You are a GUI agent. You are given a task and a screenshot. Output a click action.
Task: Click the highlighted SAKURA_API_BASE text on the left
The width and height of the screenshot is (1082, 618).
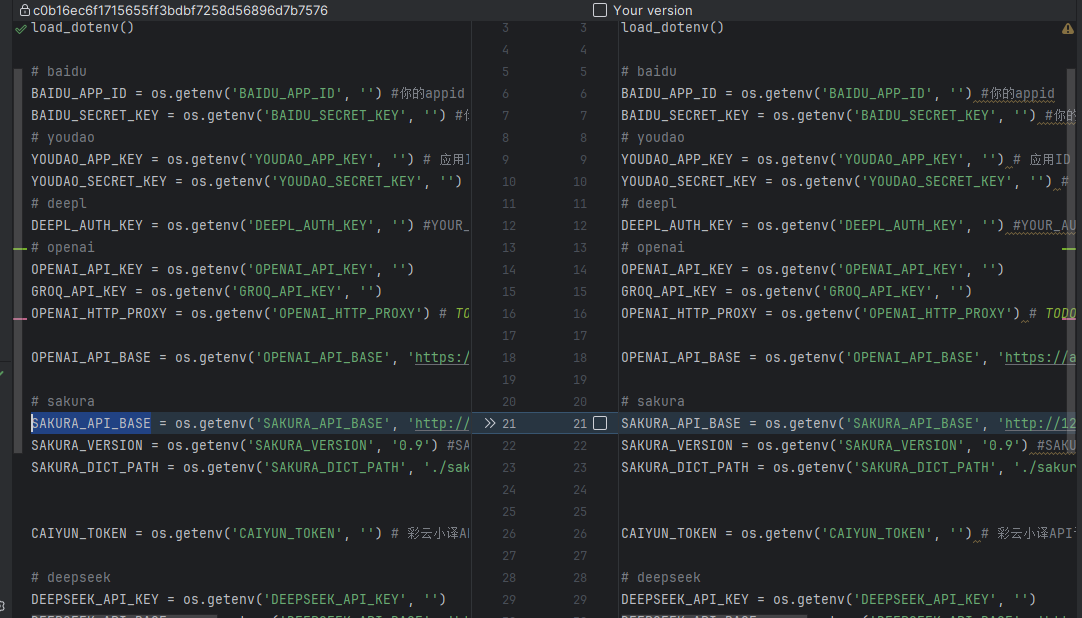[91, 423]
